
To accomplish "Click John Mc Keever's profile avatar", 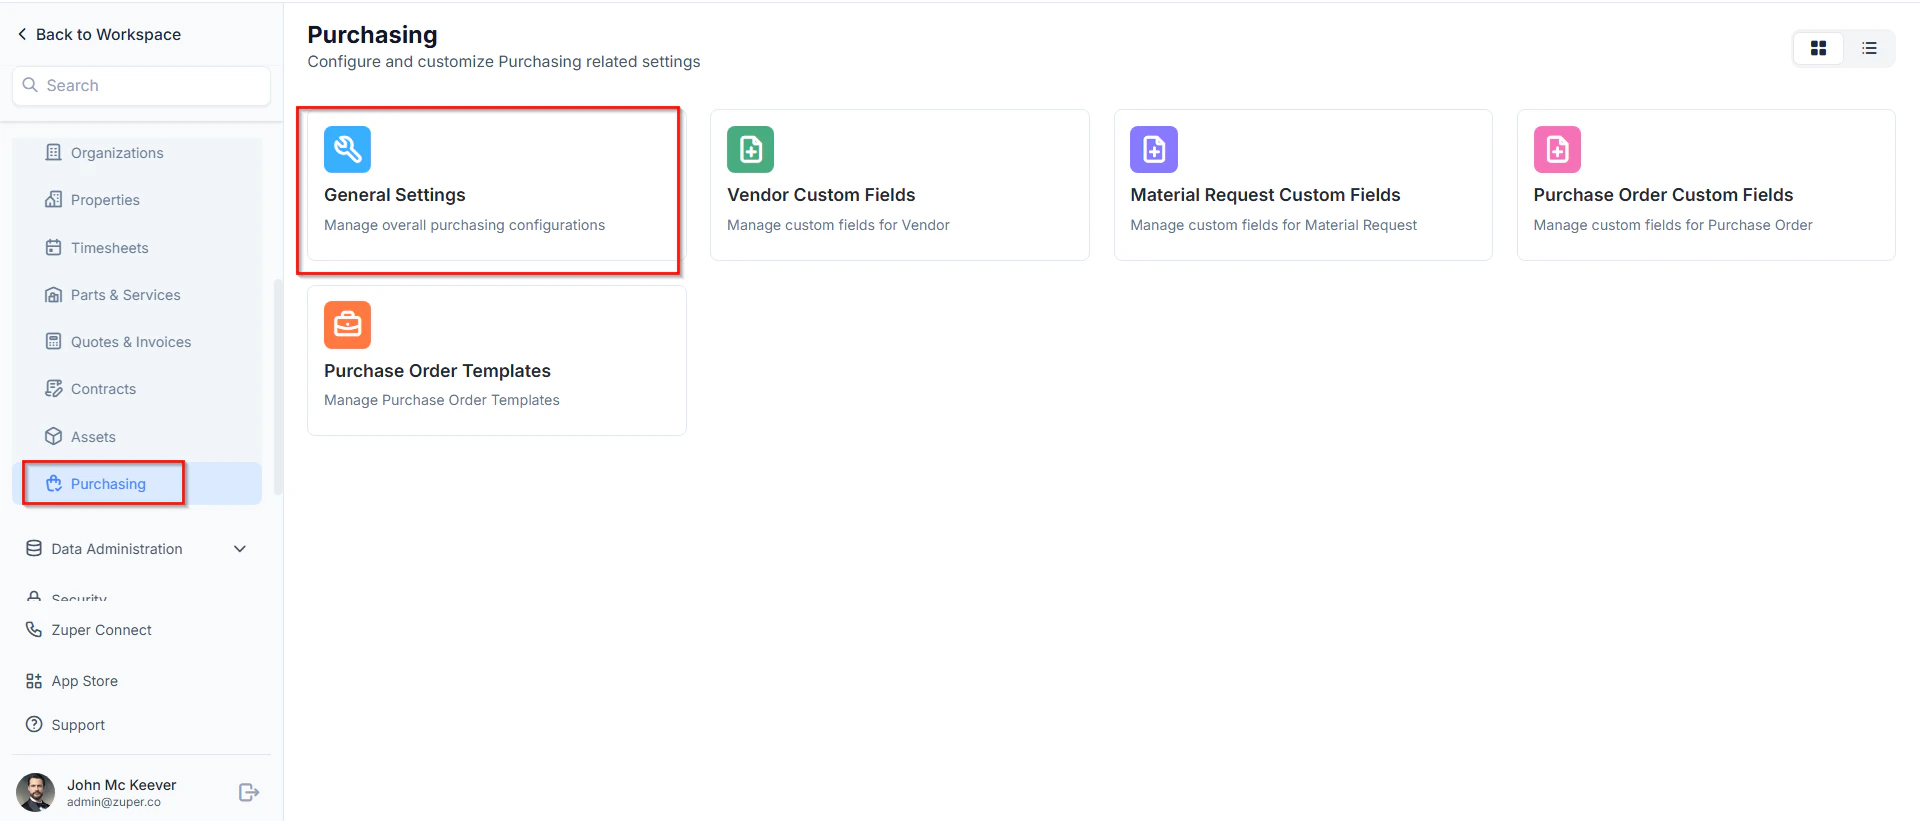I will point(36,792).
